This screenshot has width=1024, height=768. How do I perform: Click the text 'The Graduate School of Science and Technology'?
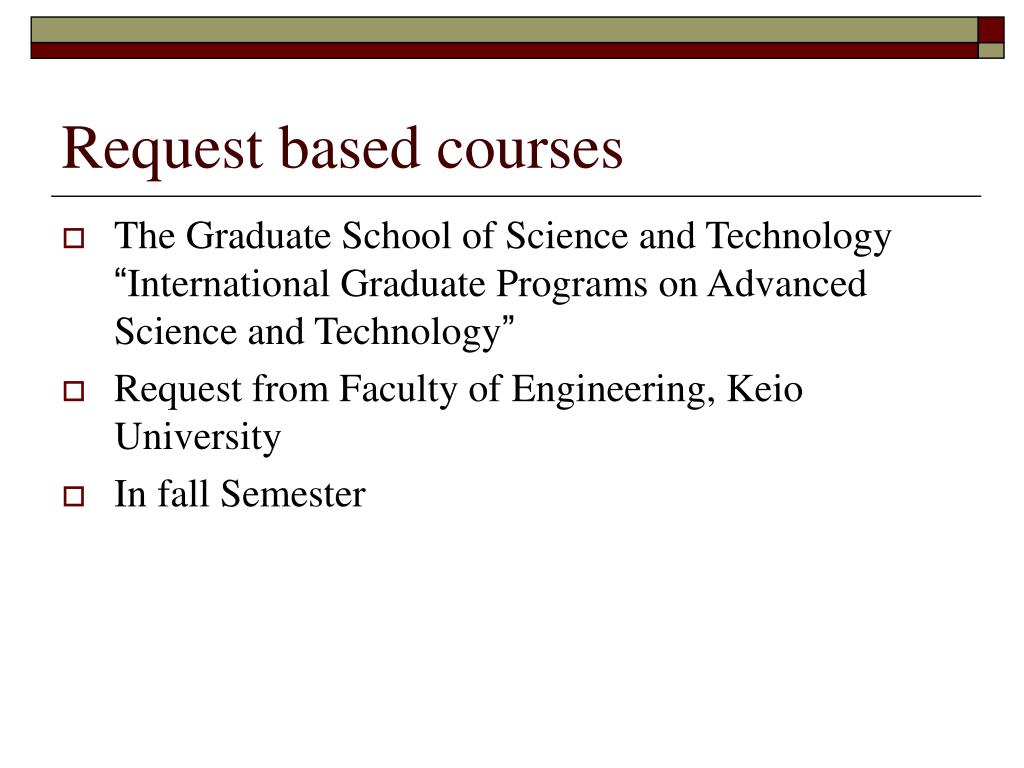click(x=503, y=237)
